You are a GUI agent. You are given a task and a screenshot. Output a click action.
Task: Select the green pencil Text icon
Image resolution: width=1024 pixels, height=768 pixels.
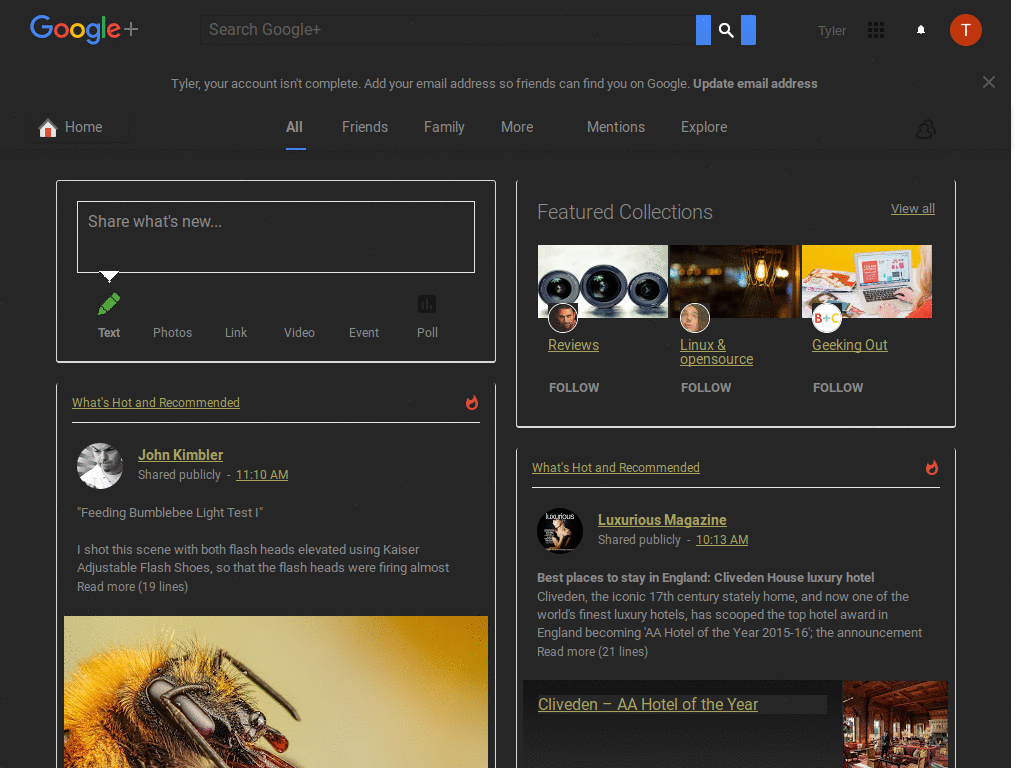109,304
